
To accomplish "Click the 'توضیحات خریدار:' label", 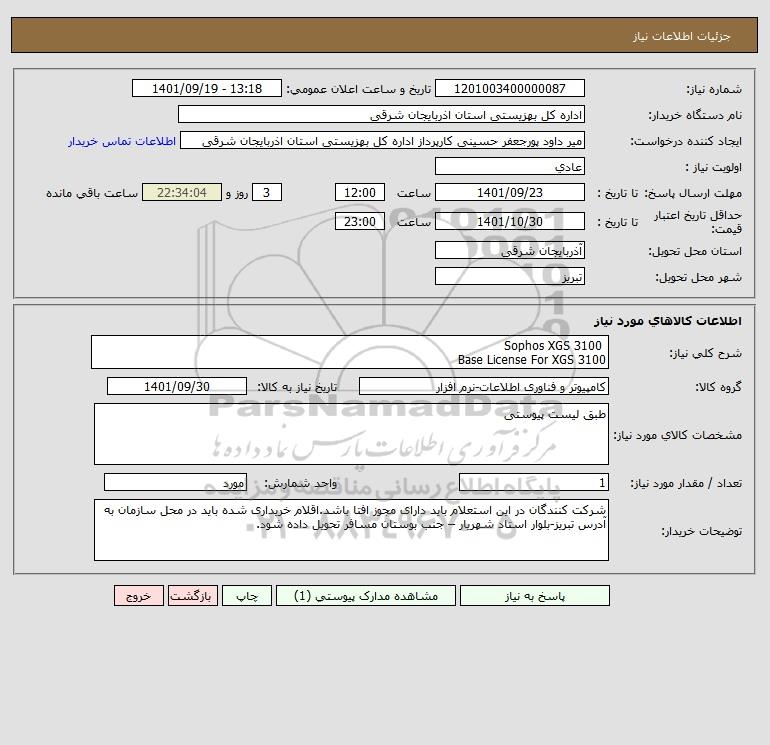I will click(702, 531).
